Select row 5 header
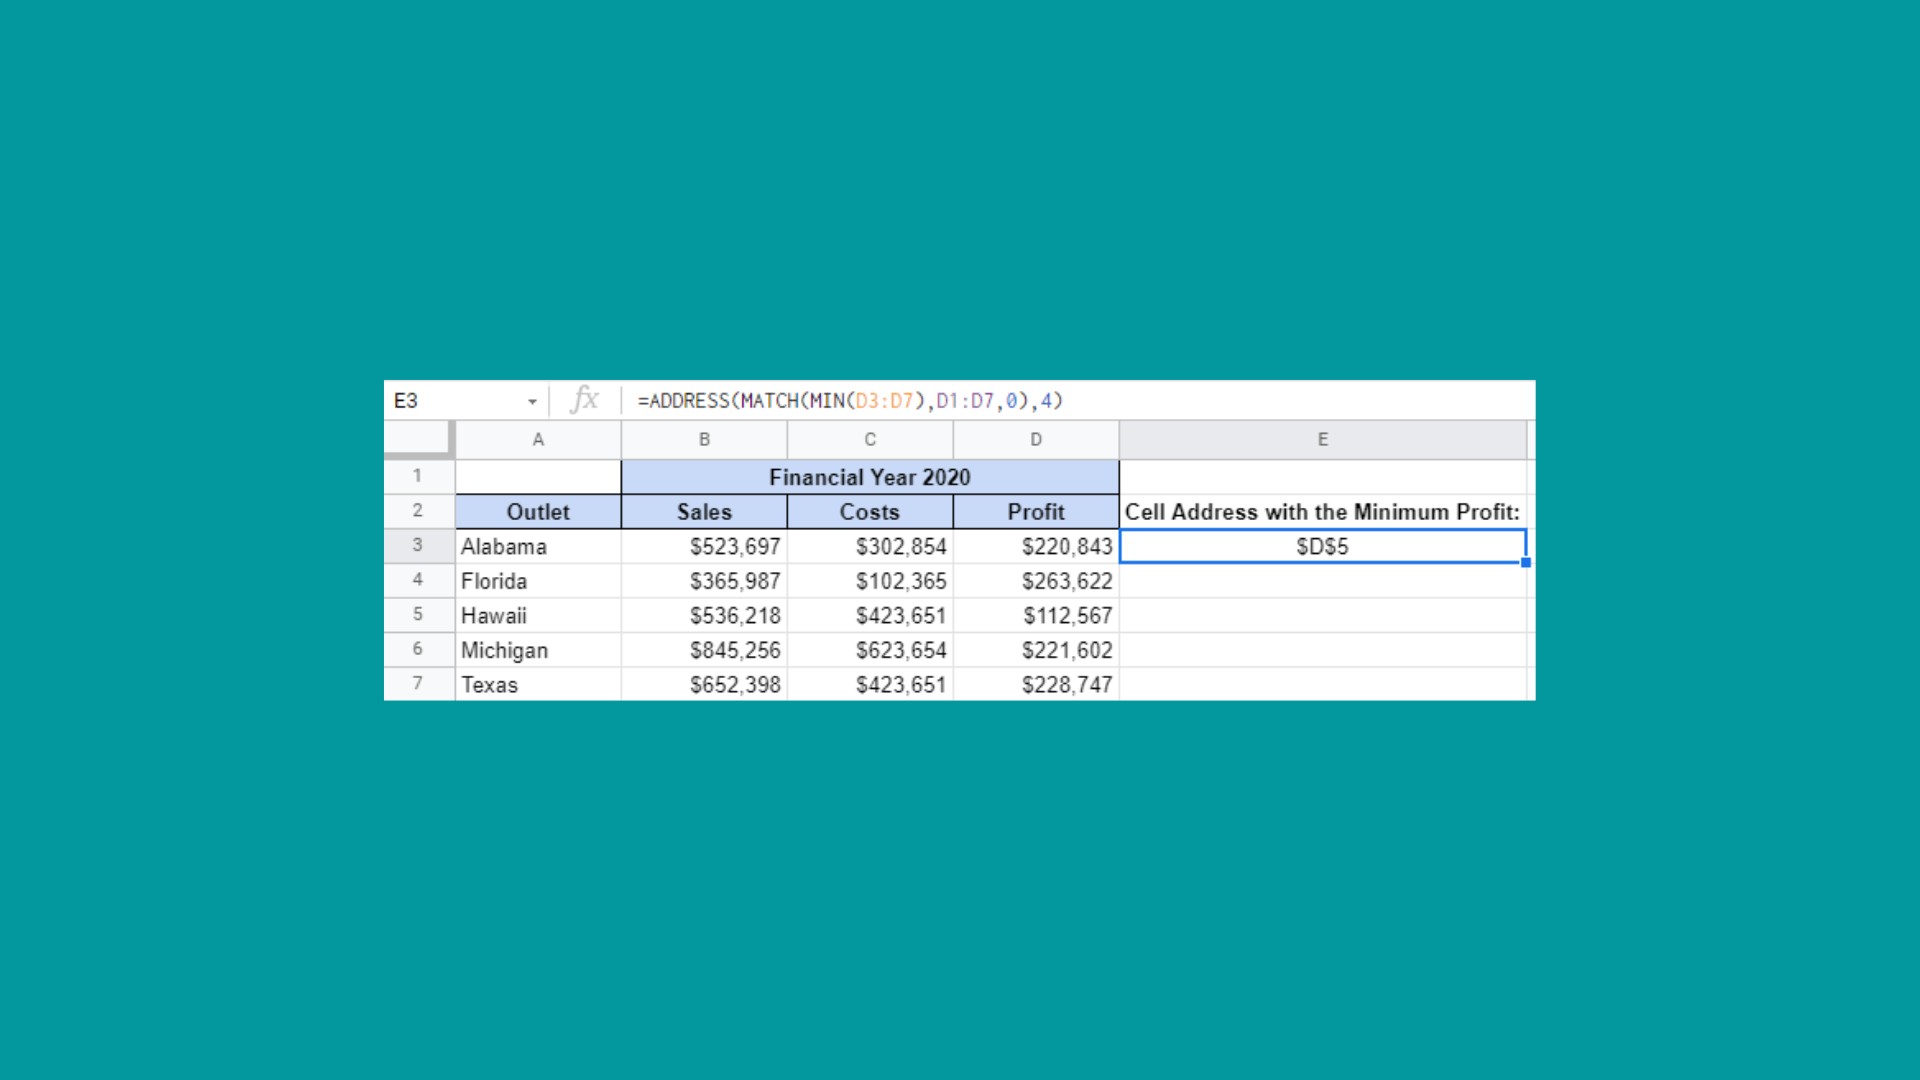1920x1080 pixels. 418,615
